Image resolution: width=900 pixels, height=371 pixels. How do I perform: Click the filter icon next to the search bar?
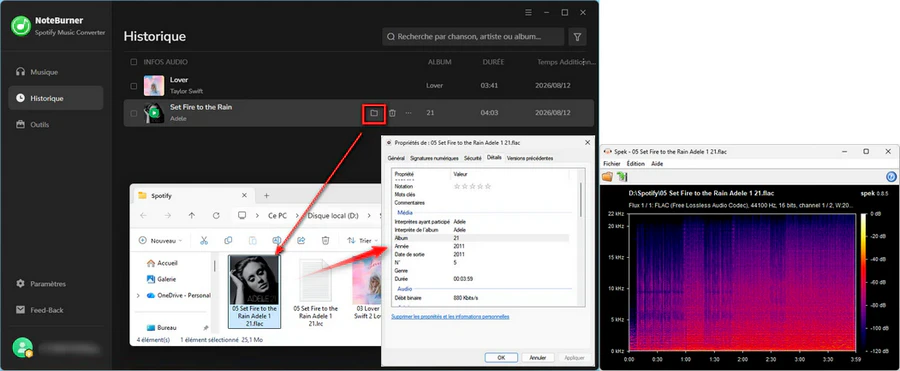[x=577, y=37]
